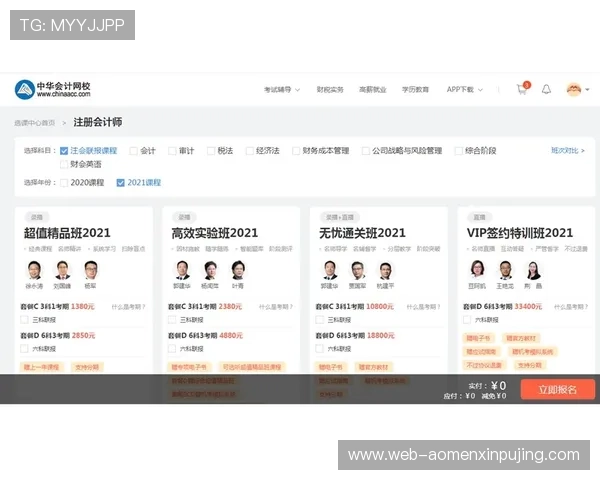The height and width of the screenshot is (480, 600).
Task: Click the 33400元 price text
Action: (x=528, y=307)
